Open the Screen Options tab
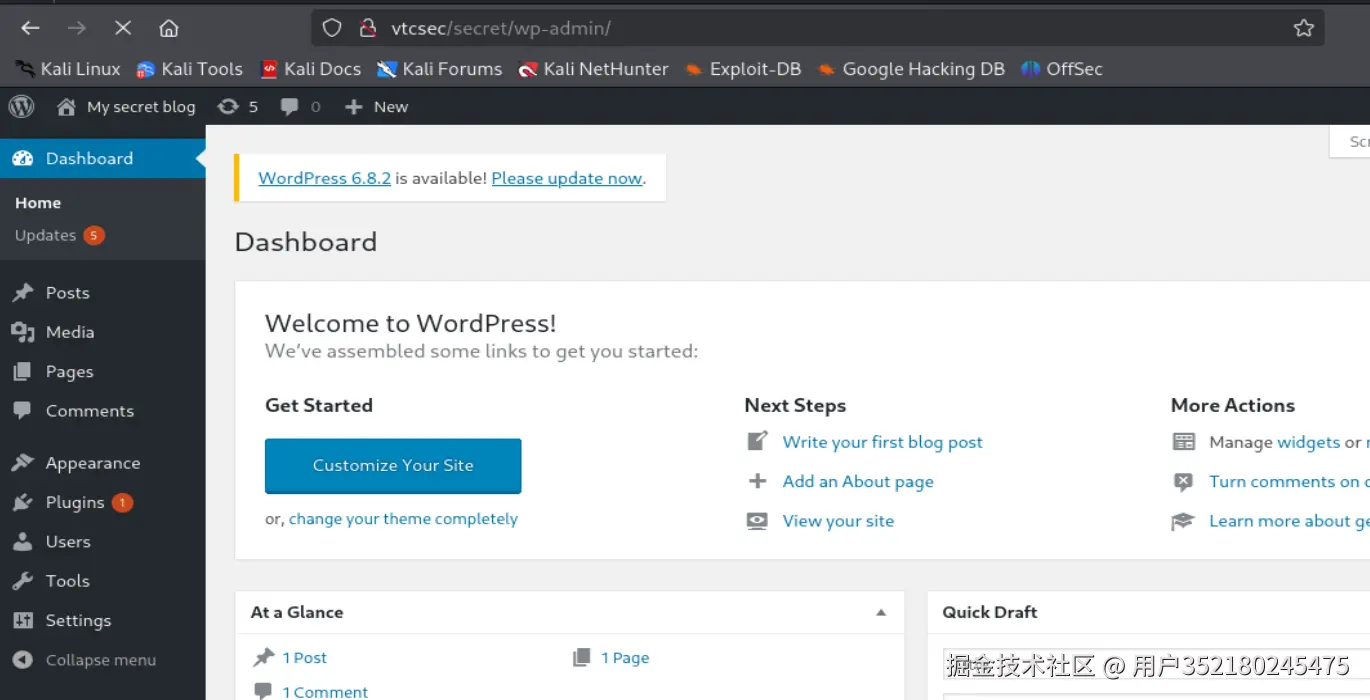The width and height of the screenshot is (1370, 700). click(1350, 142)
